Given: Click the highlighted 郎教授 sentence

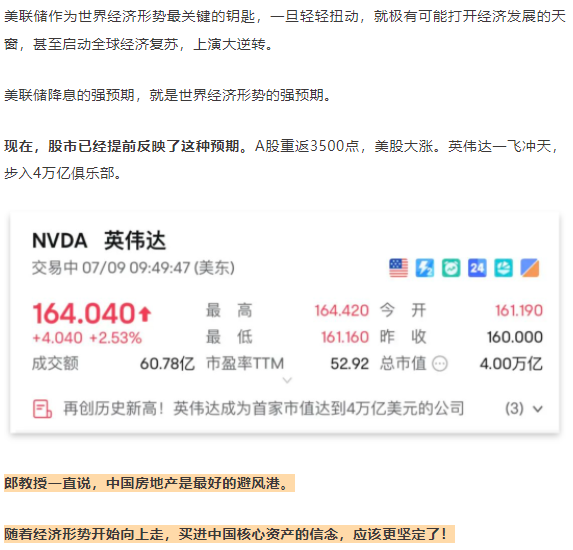Looking at the screenshot, I should (149, 483).
